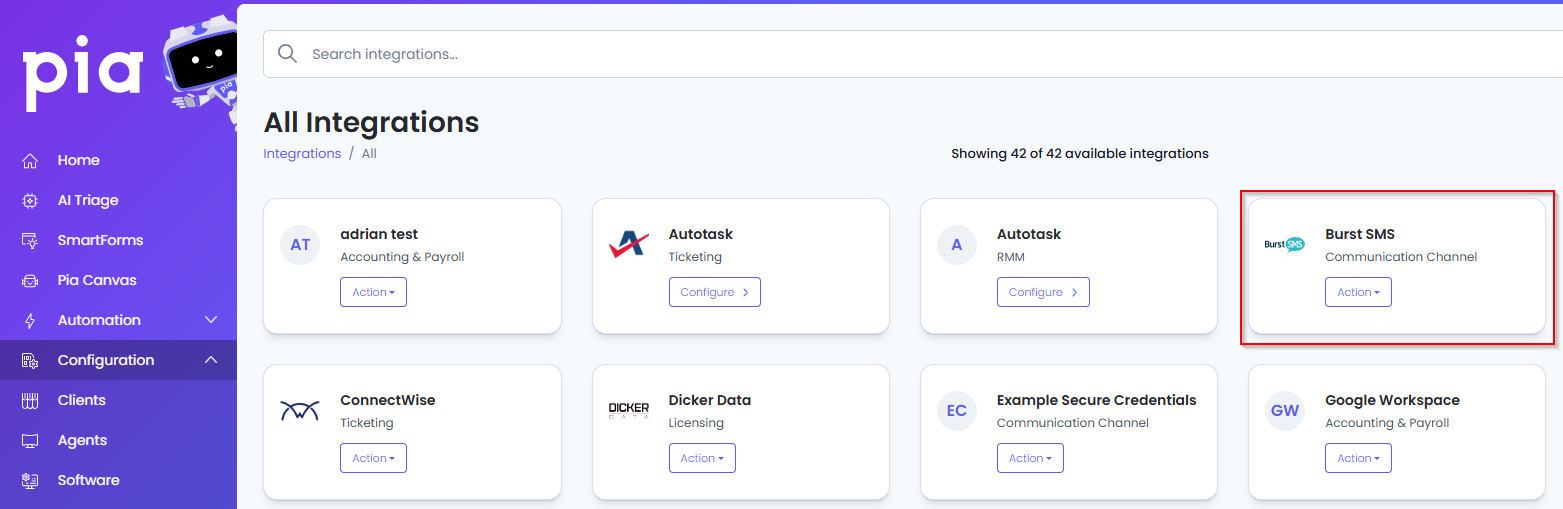Screen dimensions: 1563x509
Task: Open the Pia Canvas menu item
Action: point(118,280)
